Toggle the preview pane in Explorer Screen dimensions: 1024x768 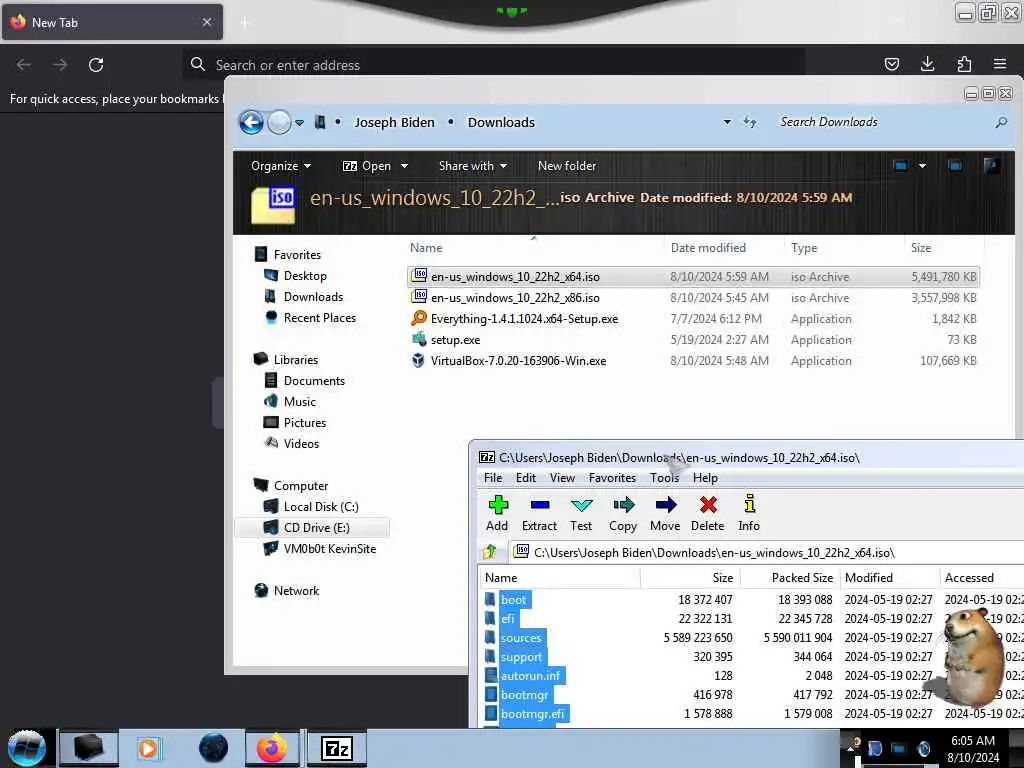click(955, 166)
